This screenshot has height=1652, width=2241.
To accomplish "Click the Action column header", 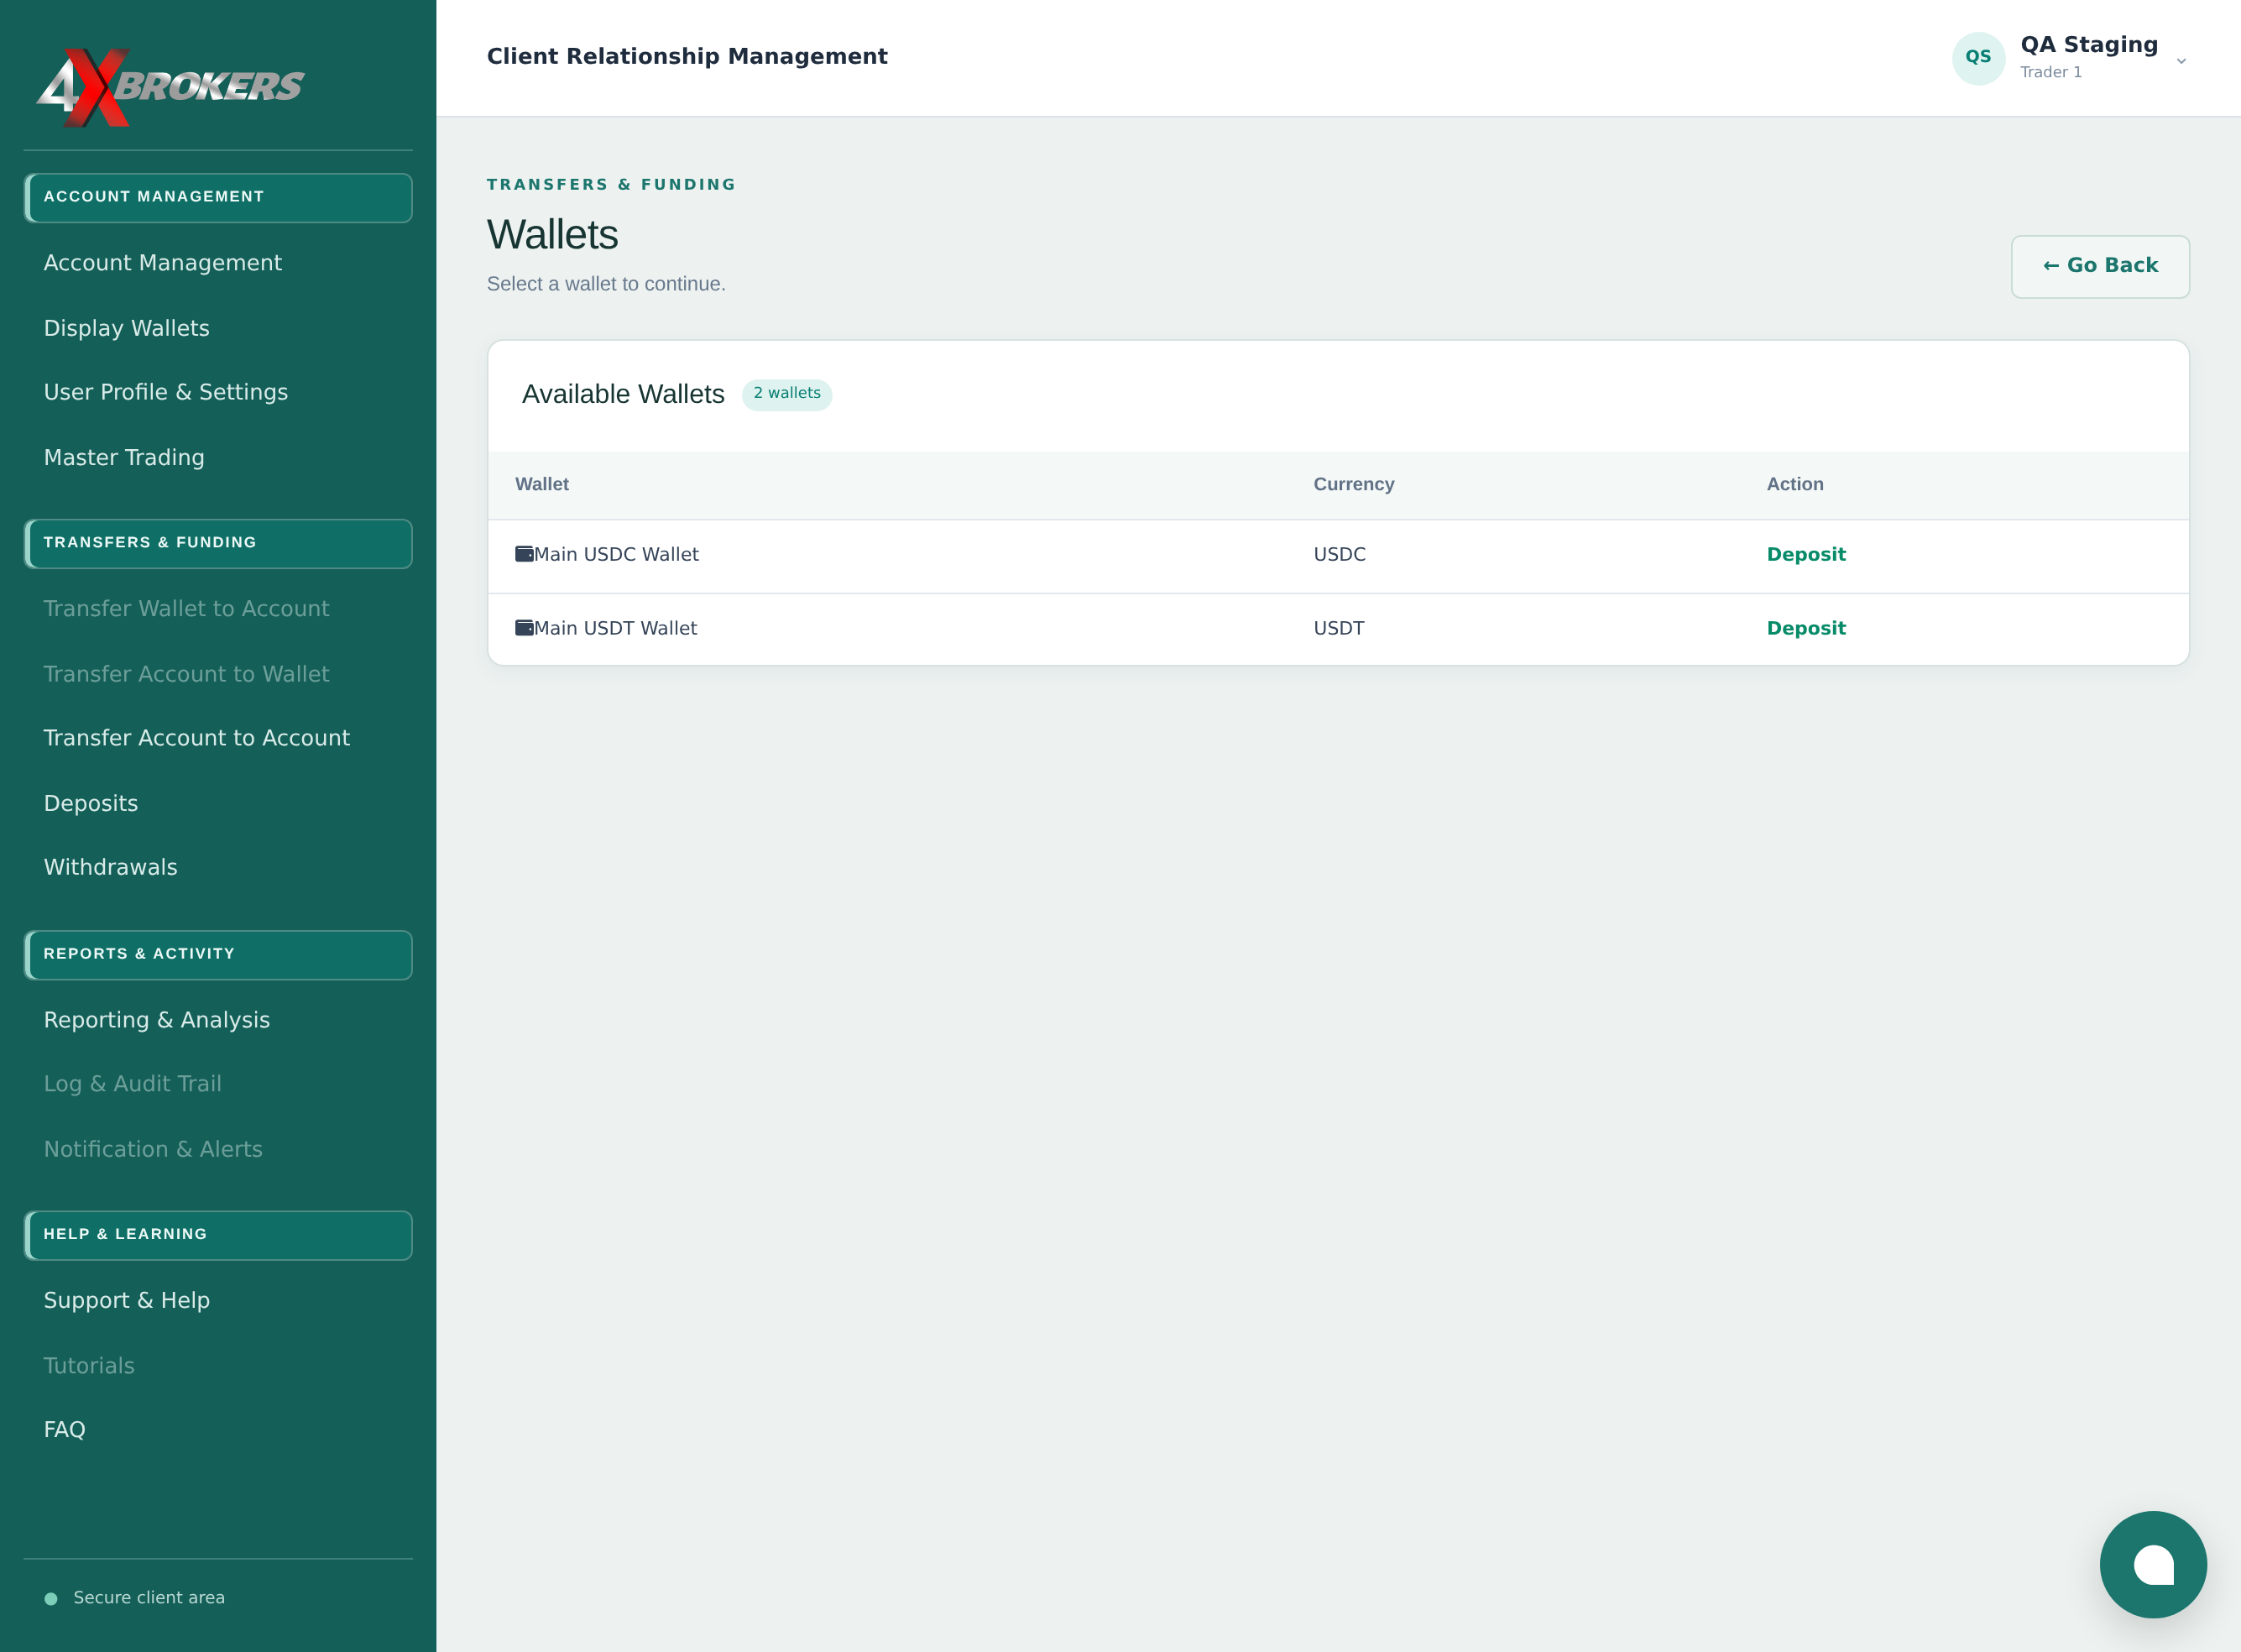I will (x=1795, y=484).
